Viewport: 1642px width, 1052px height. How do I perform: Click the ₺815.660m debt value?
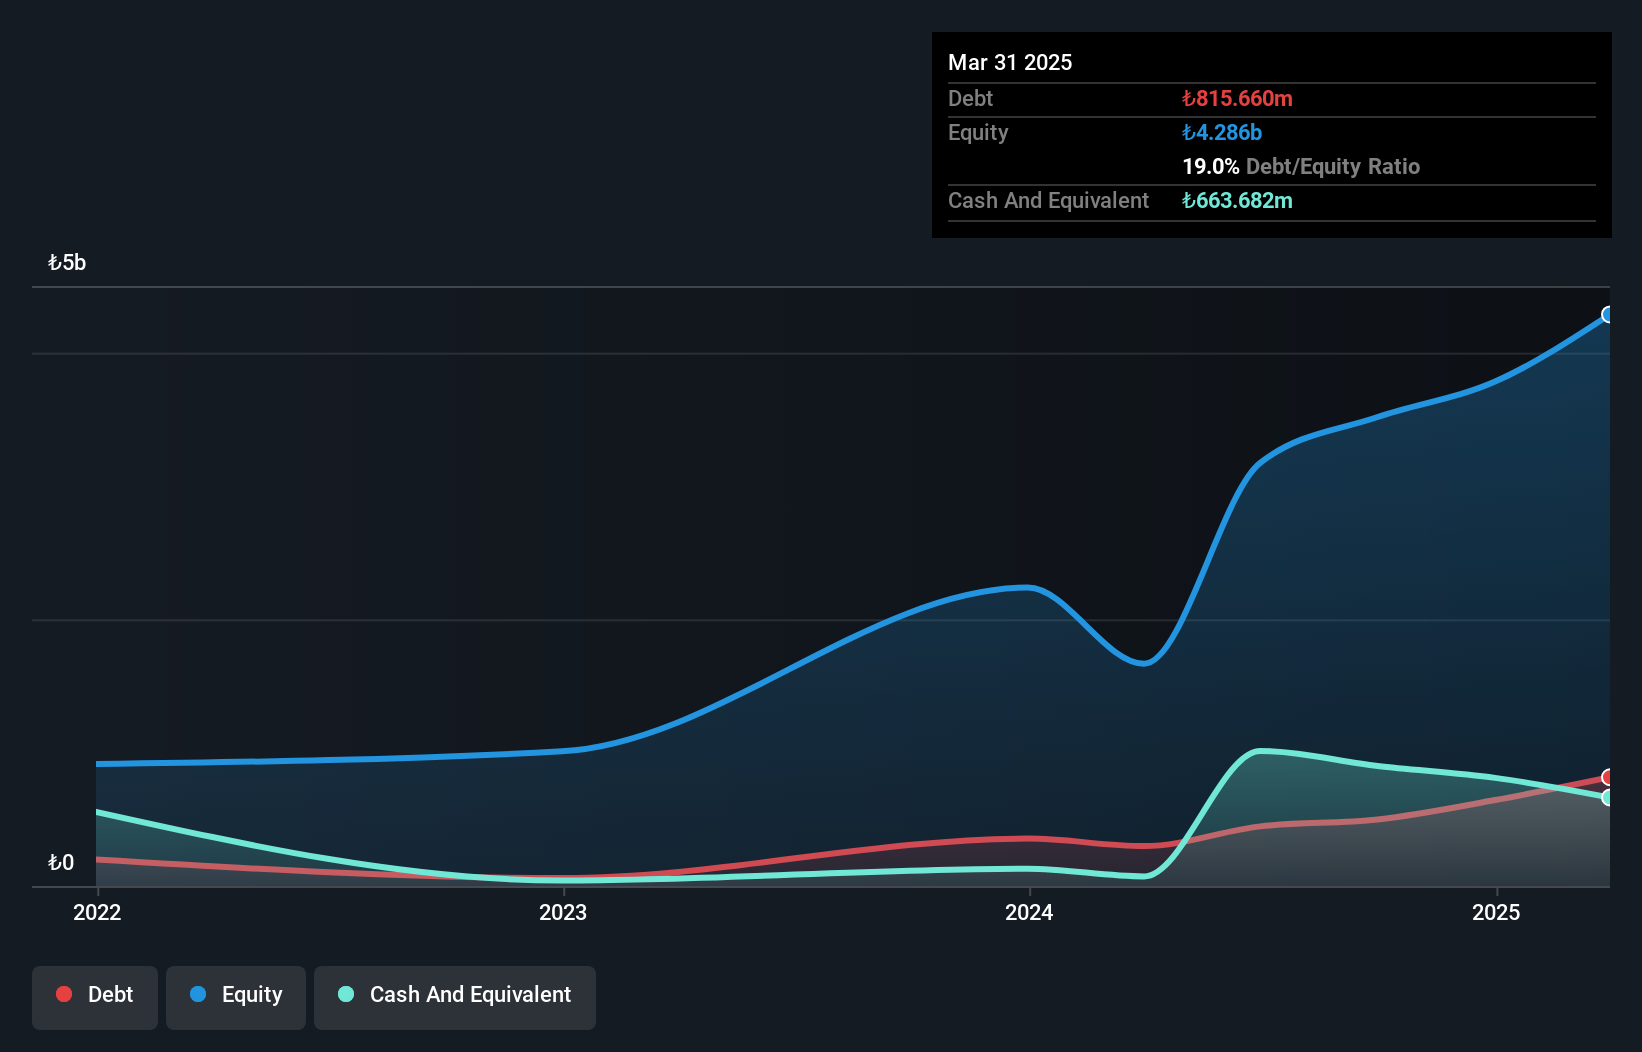(1237, 98)
